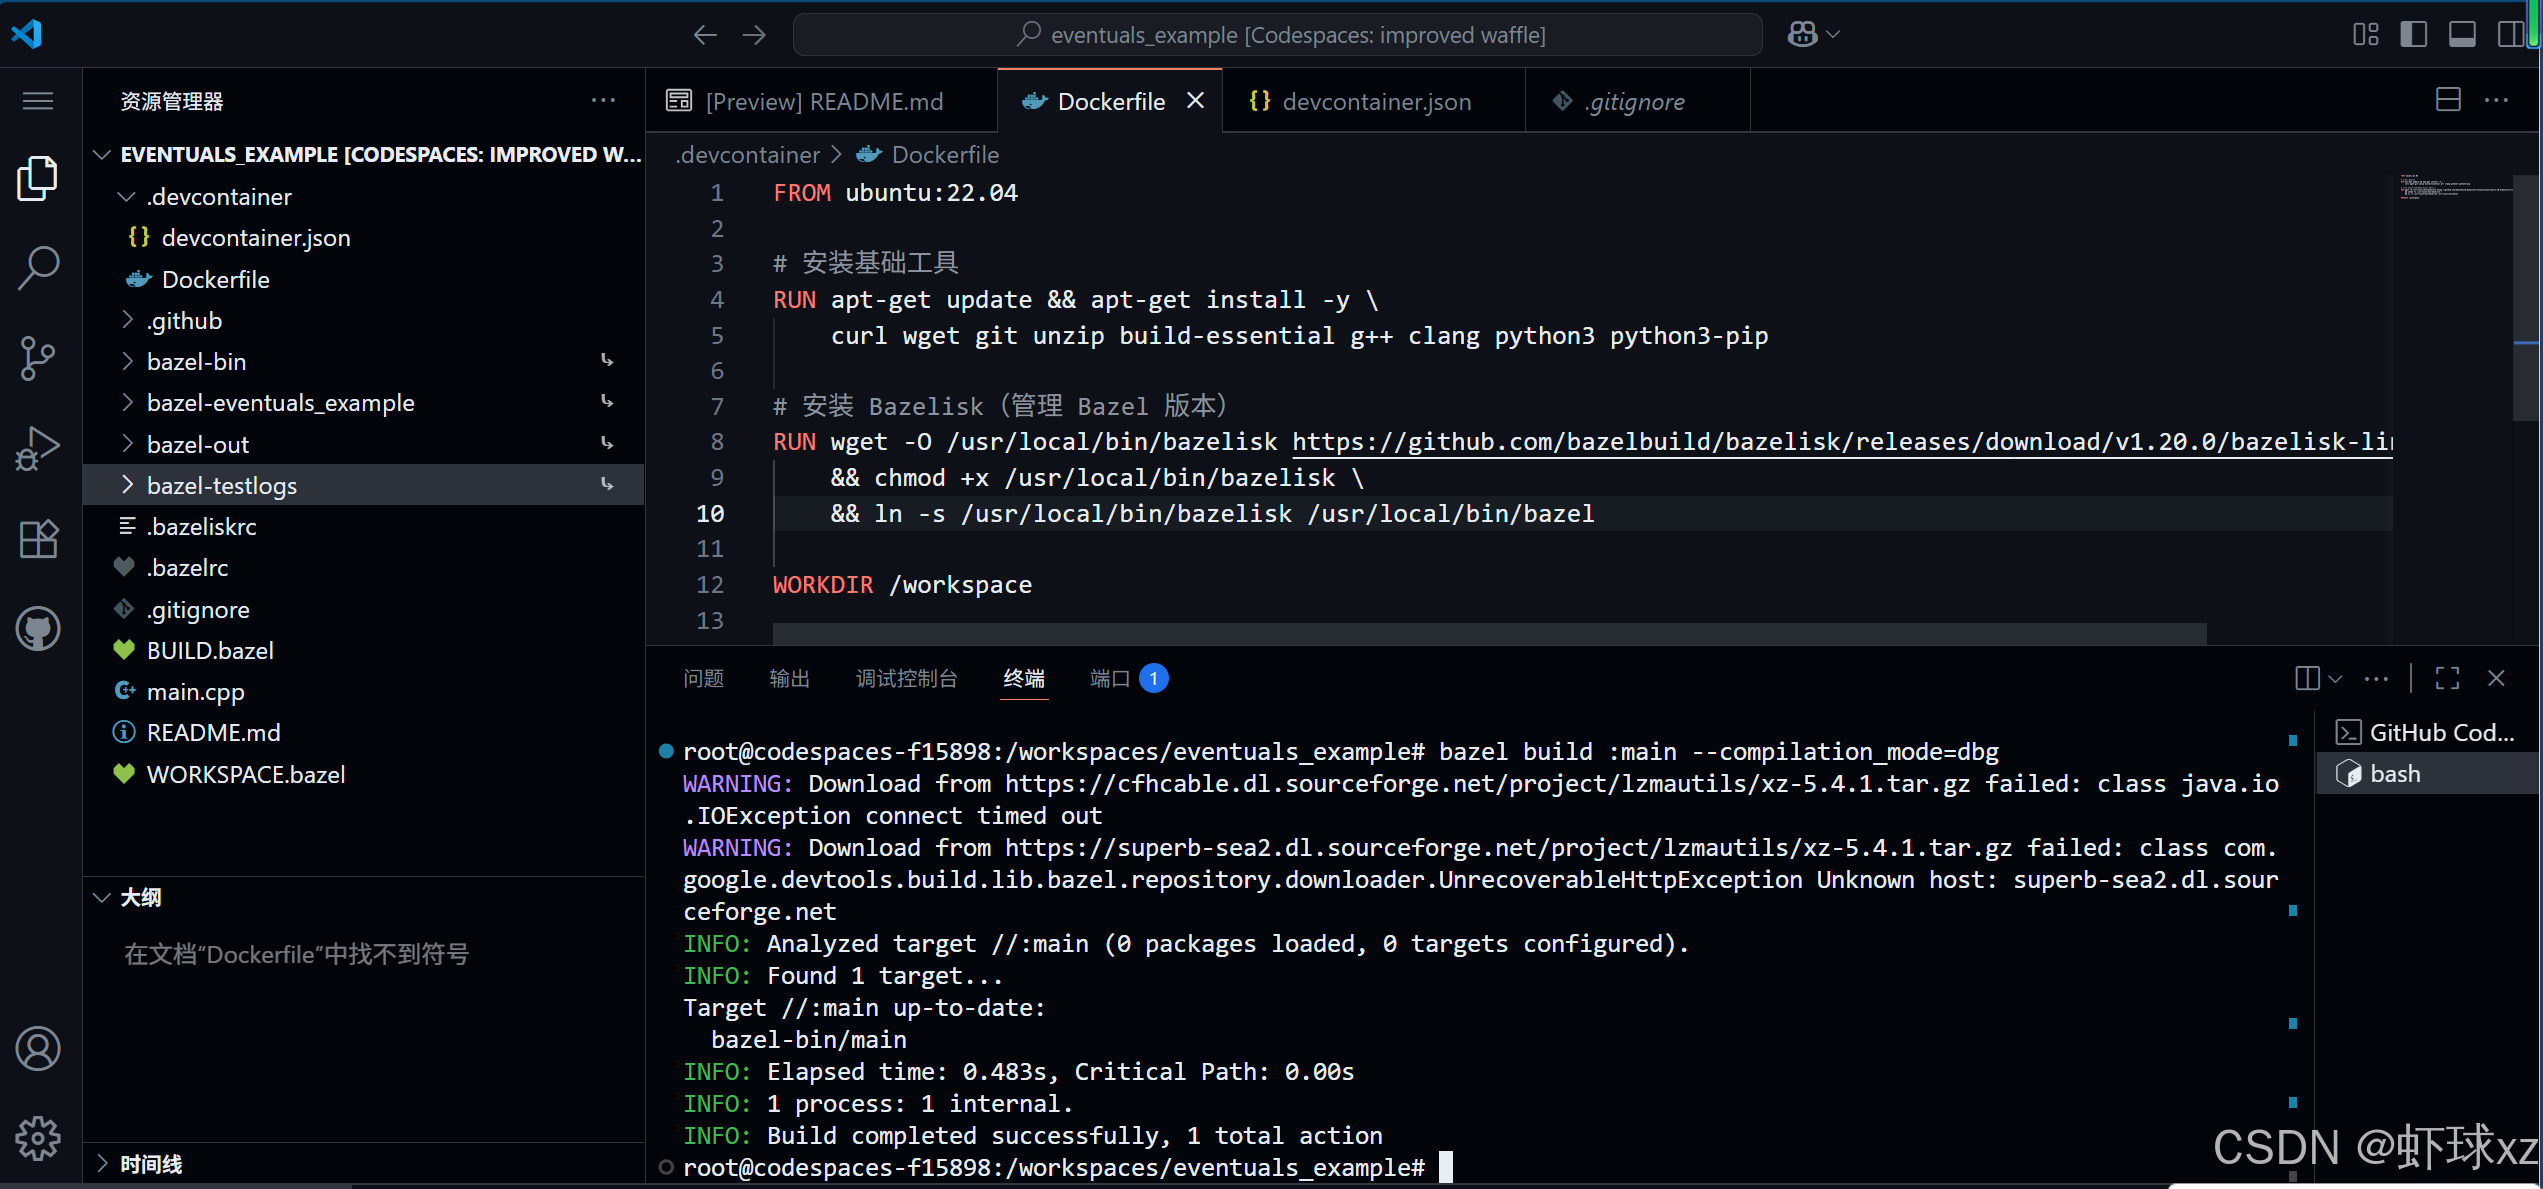Open the Copilot dropdown chevron
The height and width of the screenshot is (1189, 2543).
pos(1834,34)
